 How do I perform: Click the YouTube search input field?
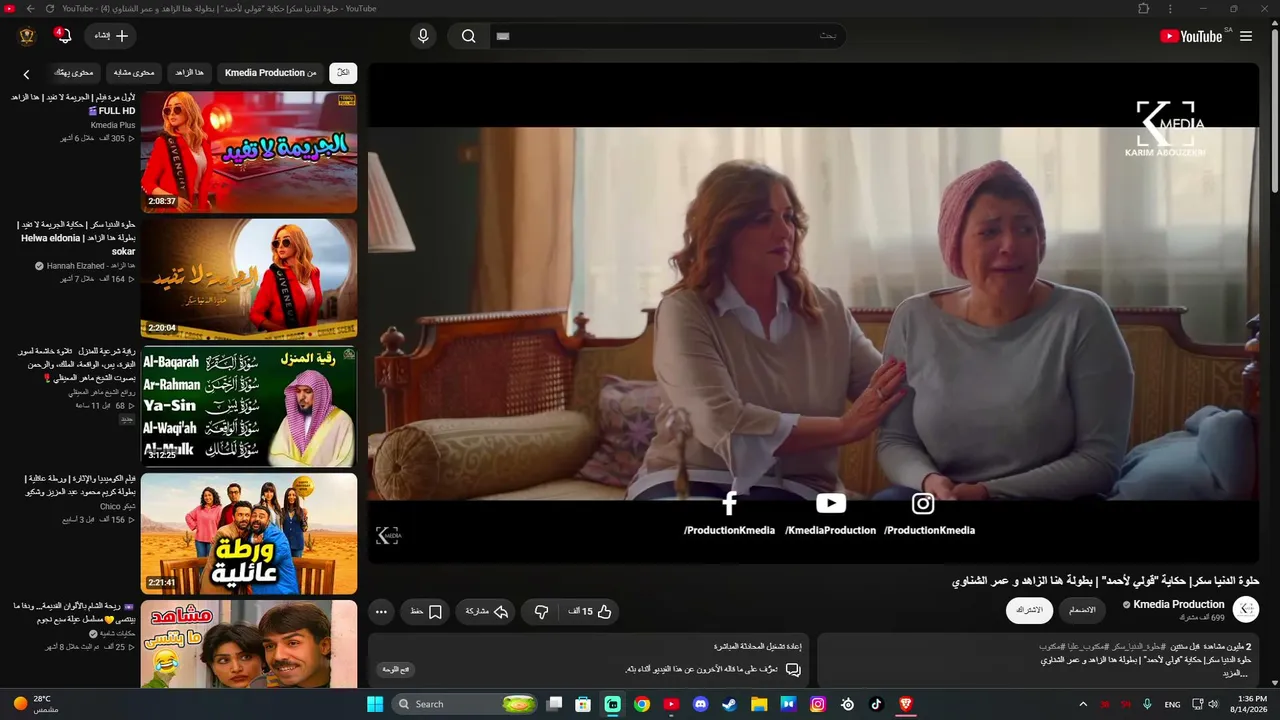[668, 36]
